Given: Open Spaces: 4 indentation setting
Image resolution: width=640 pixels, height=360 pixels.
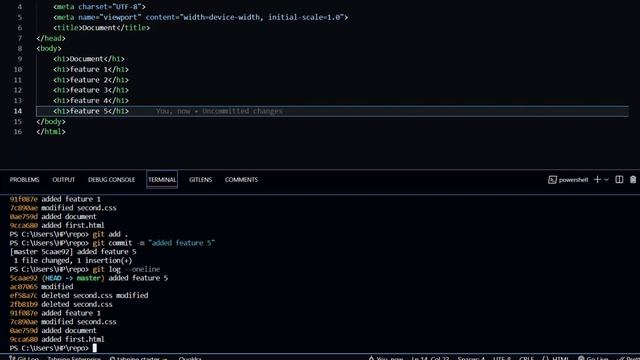Looking at the screenshot, I should pos(471,358).
